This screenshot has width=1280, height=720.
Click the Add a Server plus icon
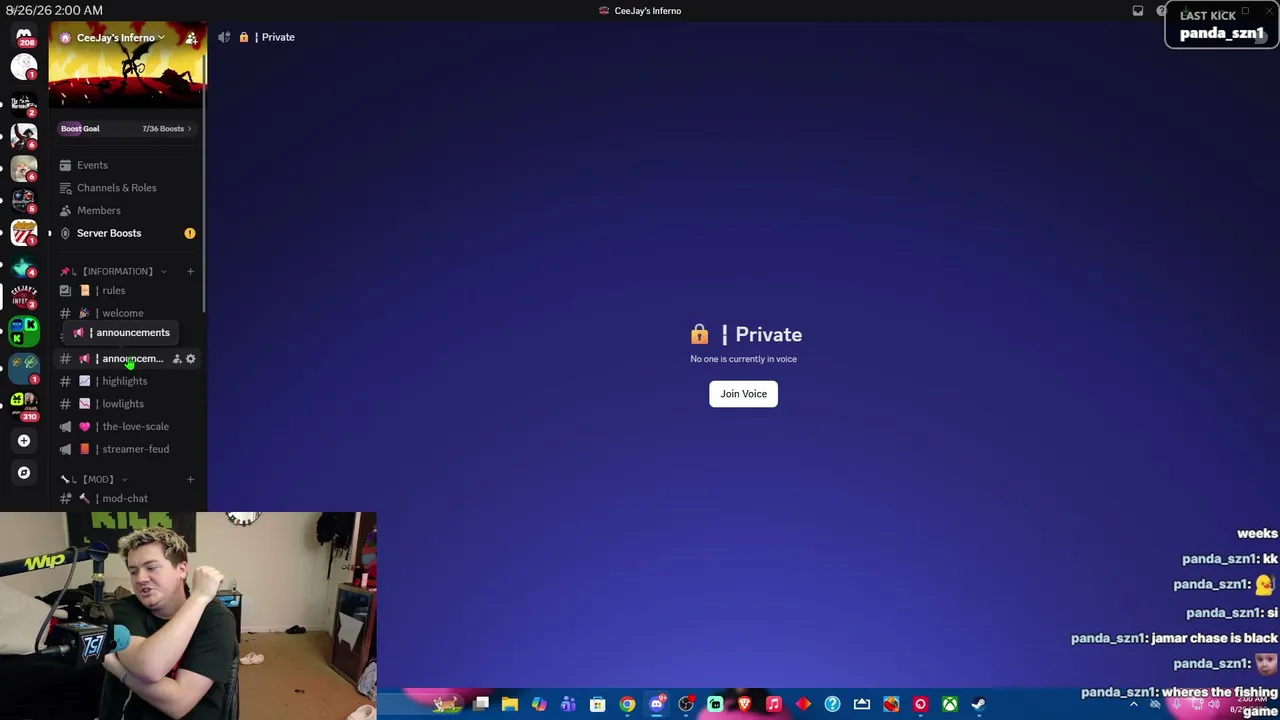pos(24,440)
